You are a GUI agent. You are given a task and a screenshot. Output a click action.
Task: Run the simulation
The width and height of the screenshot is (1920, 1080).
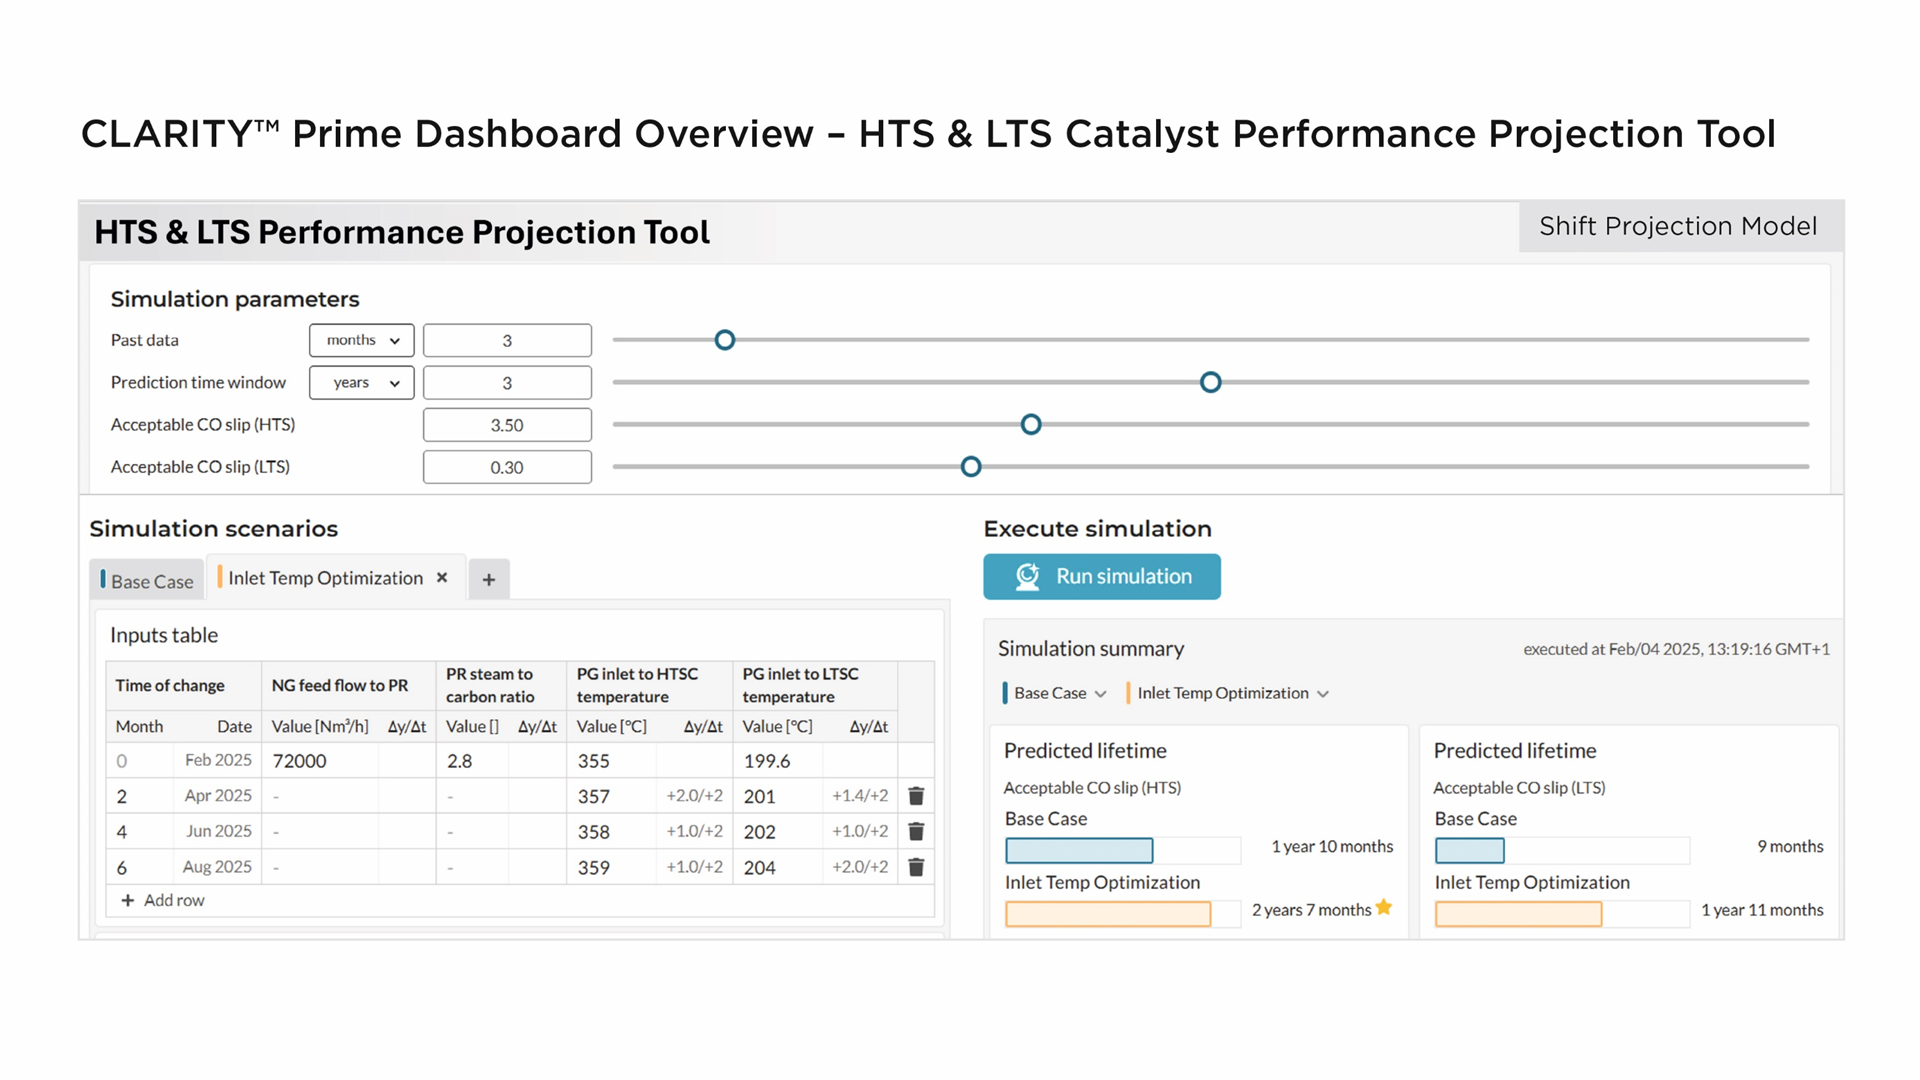point(1102,577)
